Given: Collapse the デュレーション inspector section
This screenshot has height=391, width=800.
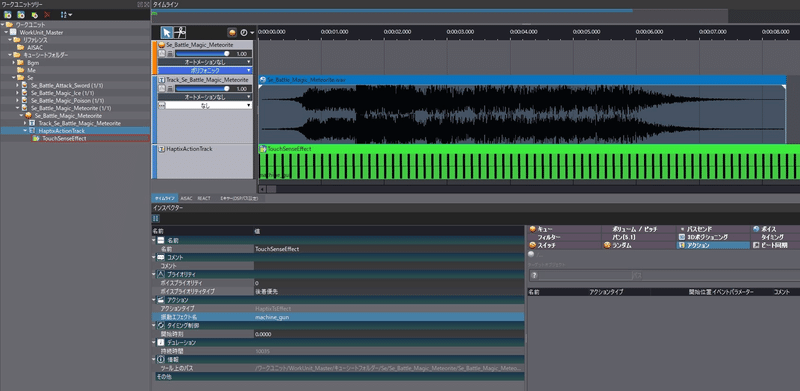Looking at the screenshot, I should pyautogui.click(x=154, y=343).
